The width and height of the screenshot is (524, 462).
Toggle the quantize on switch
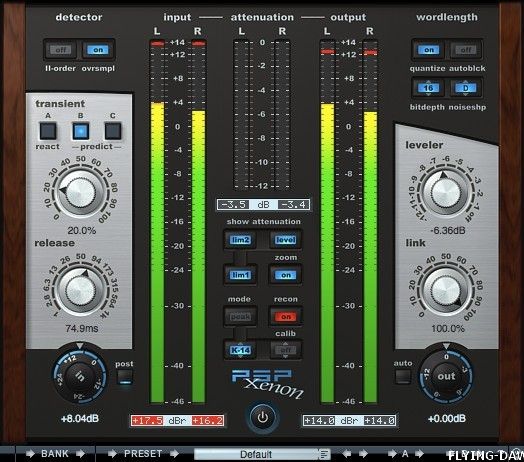(x=429, y=50)
